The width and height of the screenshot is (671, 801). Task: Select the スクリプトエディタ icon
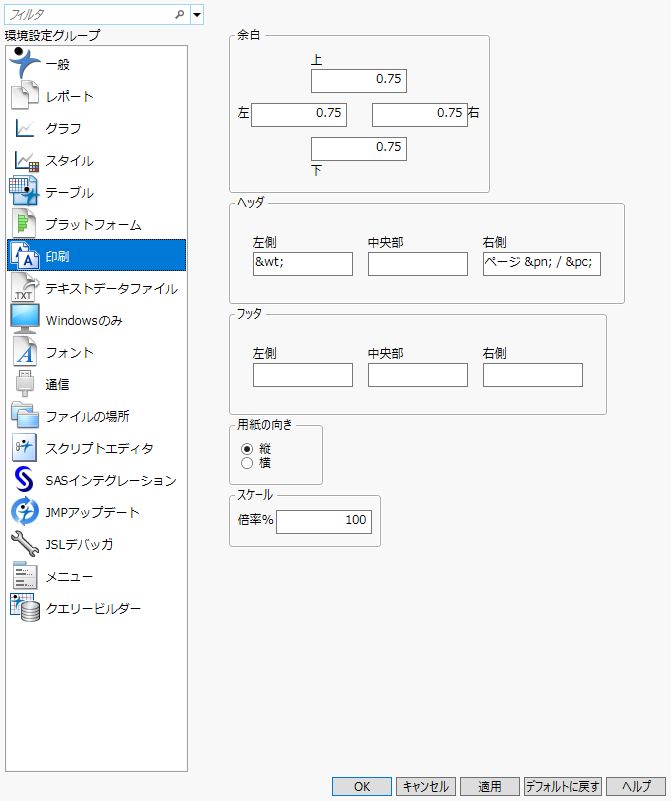[24, 447]
